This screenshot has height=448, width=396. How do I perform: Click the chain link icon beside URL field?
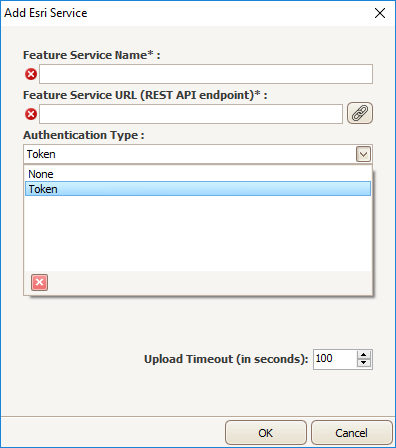pos(360,113)
